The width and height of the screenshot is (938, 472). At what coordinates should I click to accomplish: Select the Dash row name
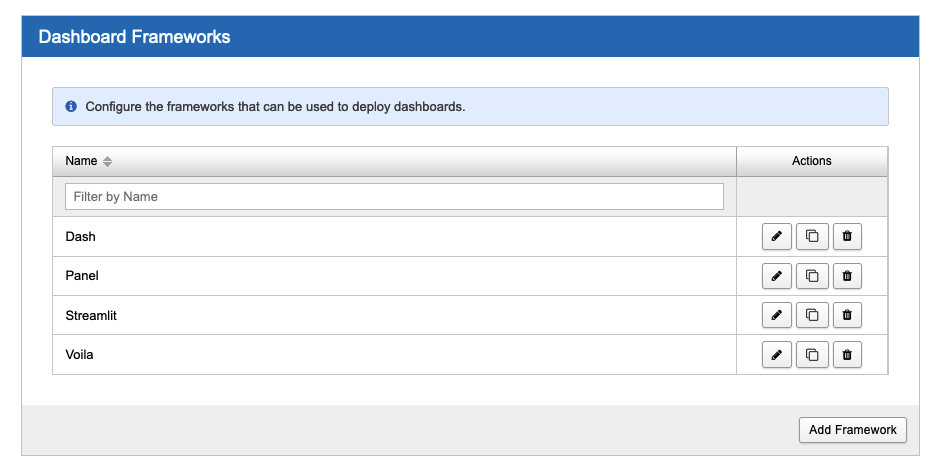point(80,237)
